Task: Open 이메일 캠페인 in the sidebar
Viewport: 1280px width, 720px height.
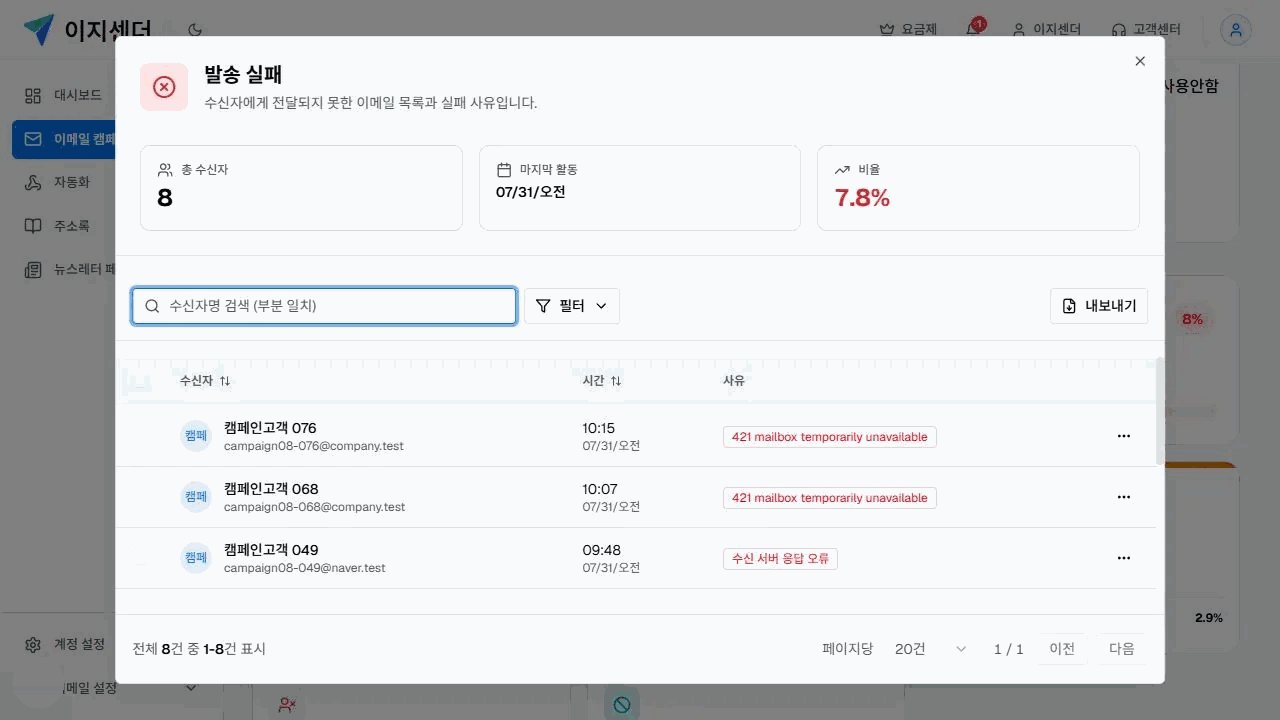Action: (x=64, y=139)
